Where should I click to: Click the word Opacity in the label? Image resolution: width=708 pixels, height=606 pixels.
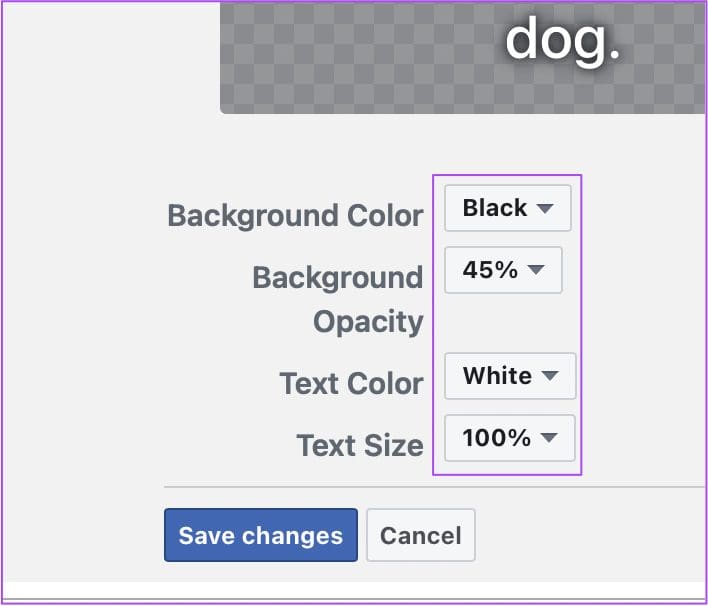pos(368,322)
